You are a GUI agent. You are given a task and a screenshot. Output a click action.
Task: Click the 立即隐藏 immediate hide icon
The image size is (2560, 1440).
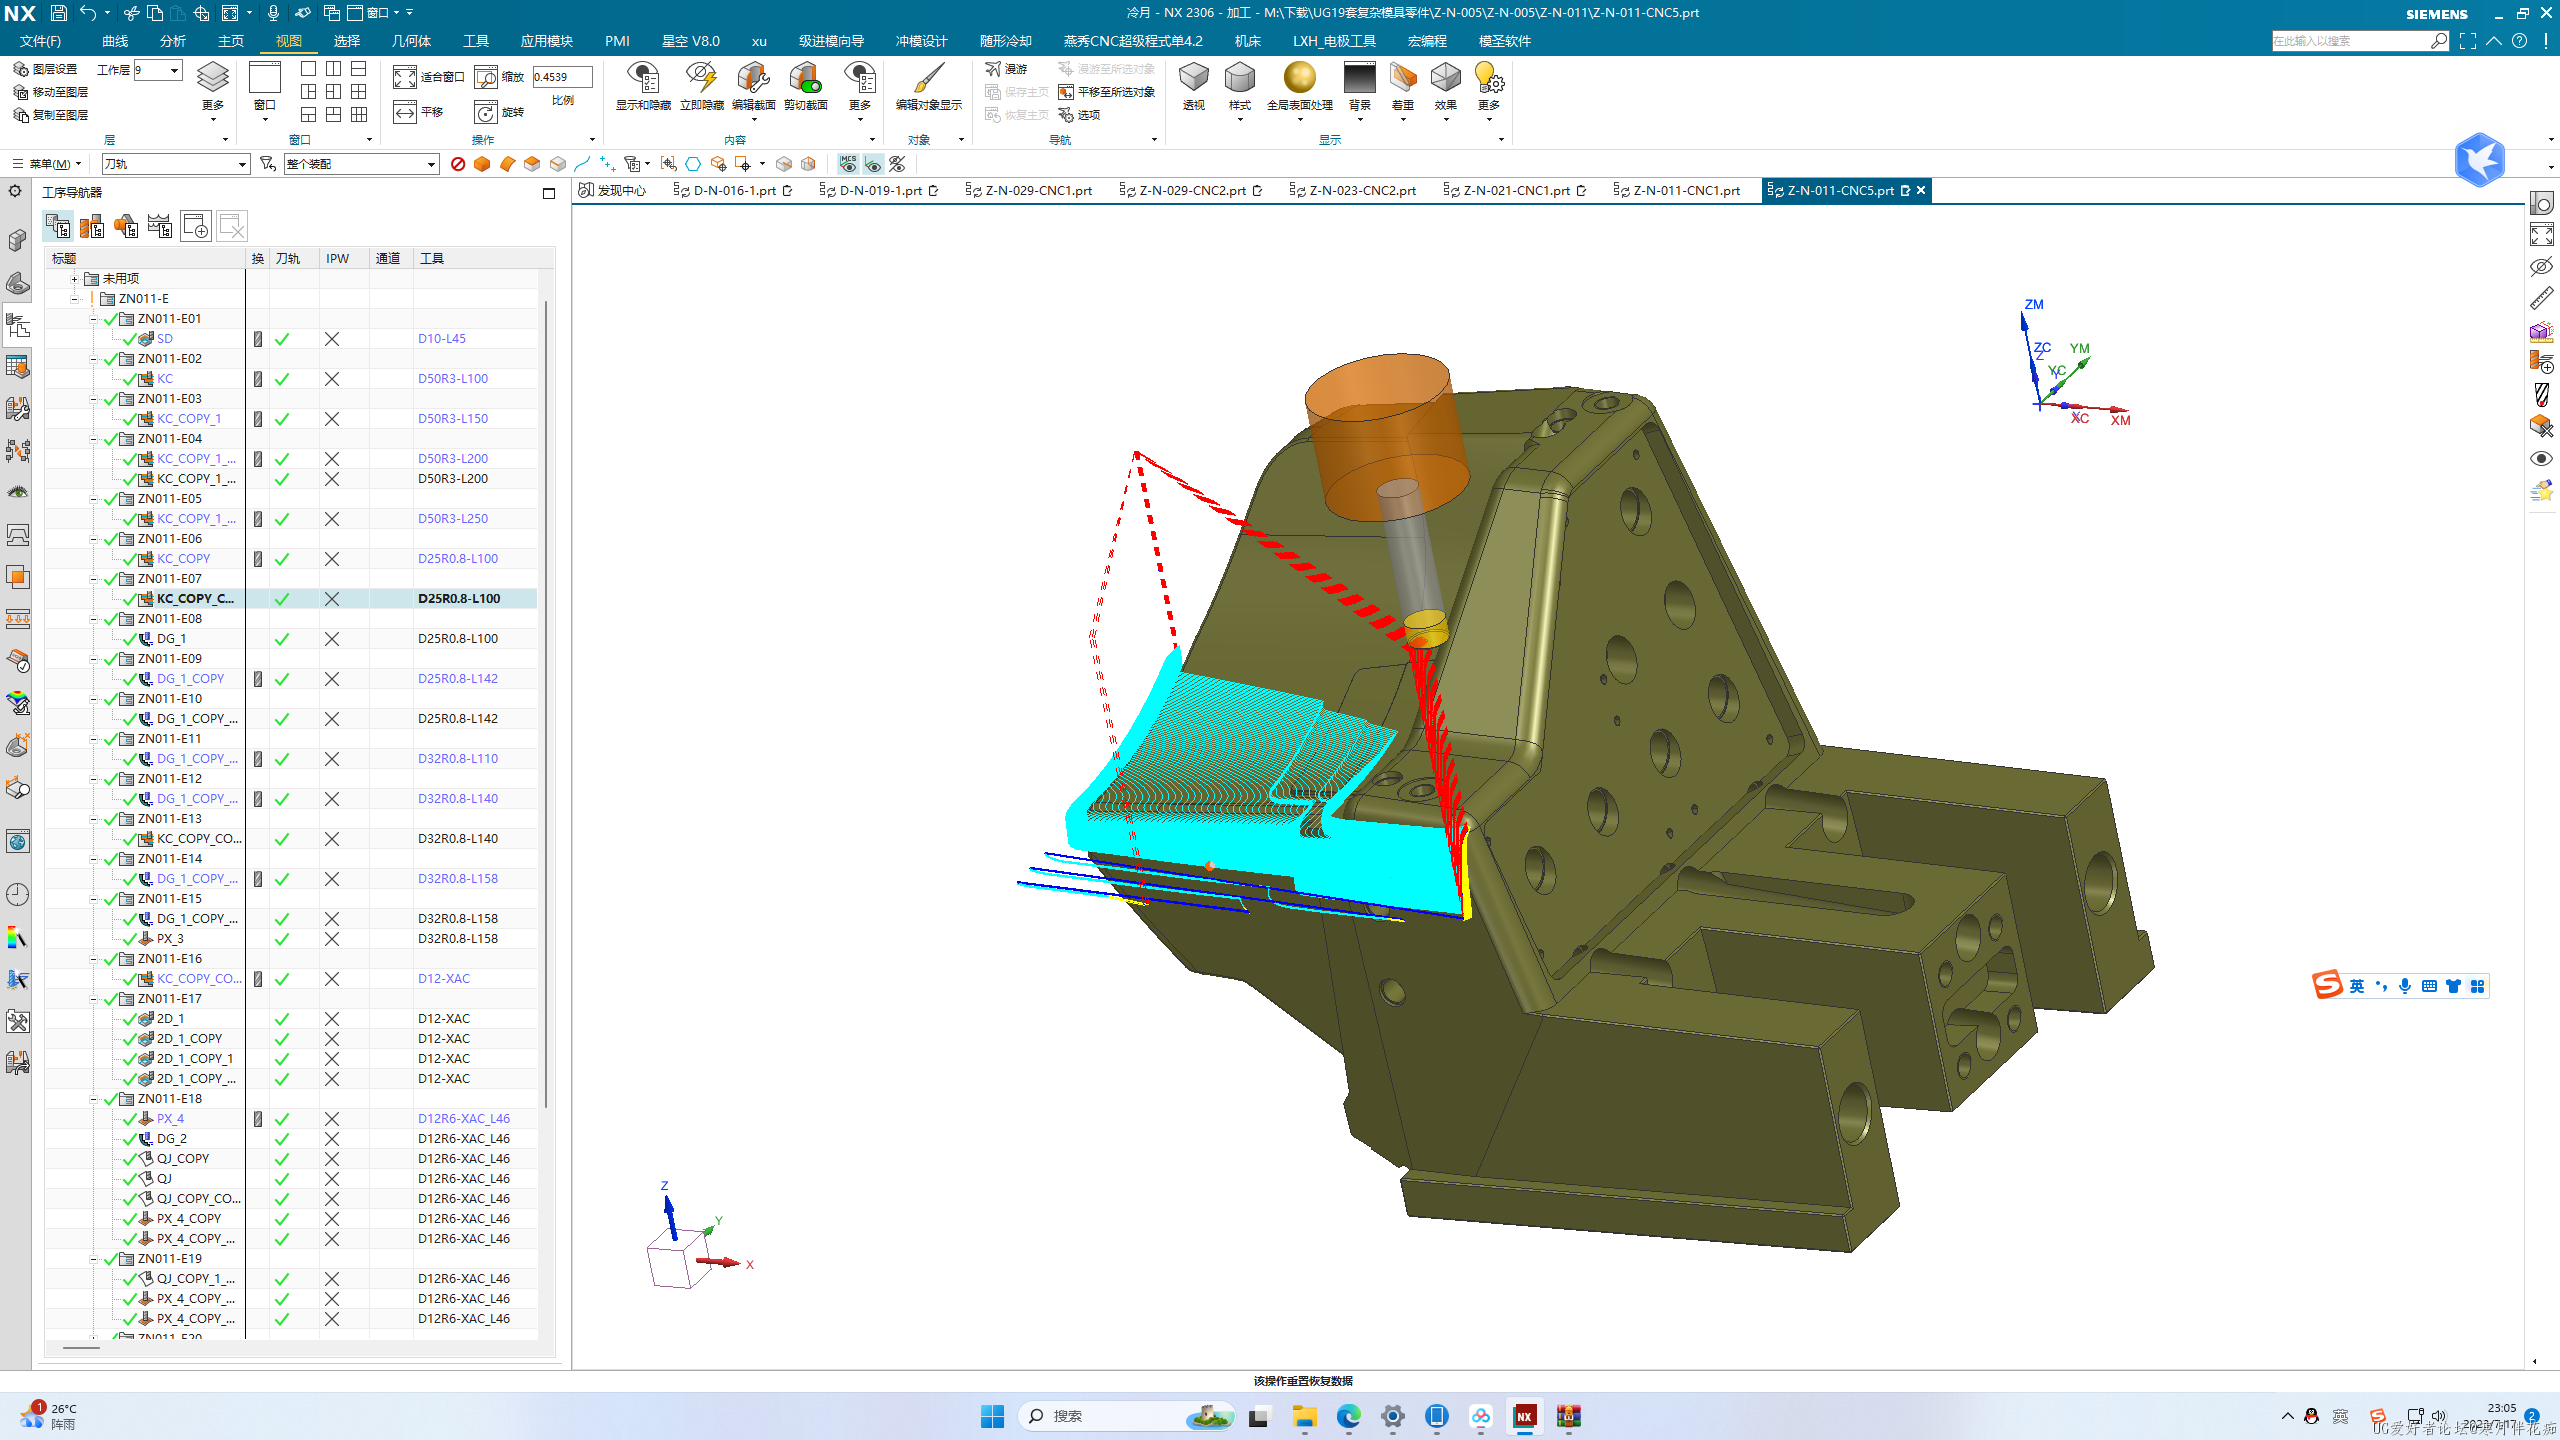click(701, 77)
